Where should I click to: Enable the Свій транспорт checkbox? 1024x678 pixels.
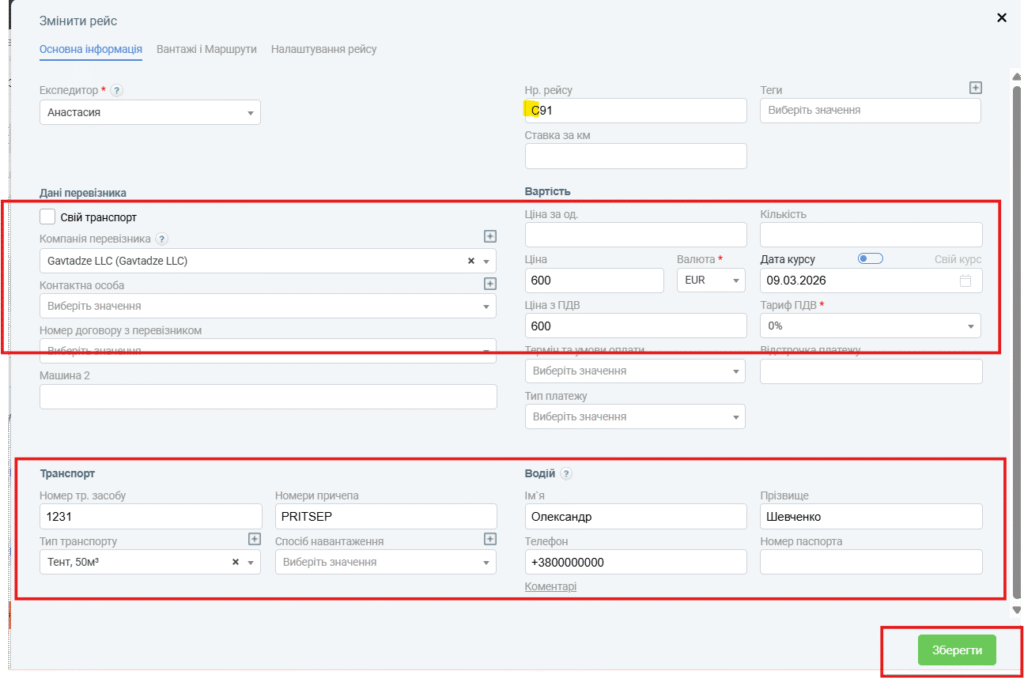(48, 216)
